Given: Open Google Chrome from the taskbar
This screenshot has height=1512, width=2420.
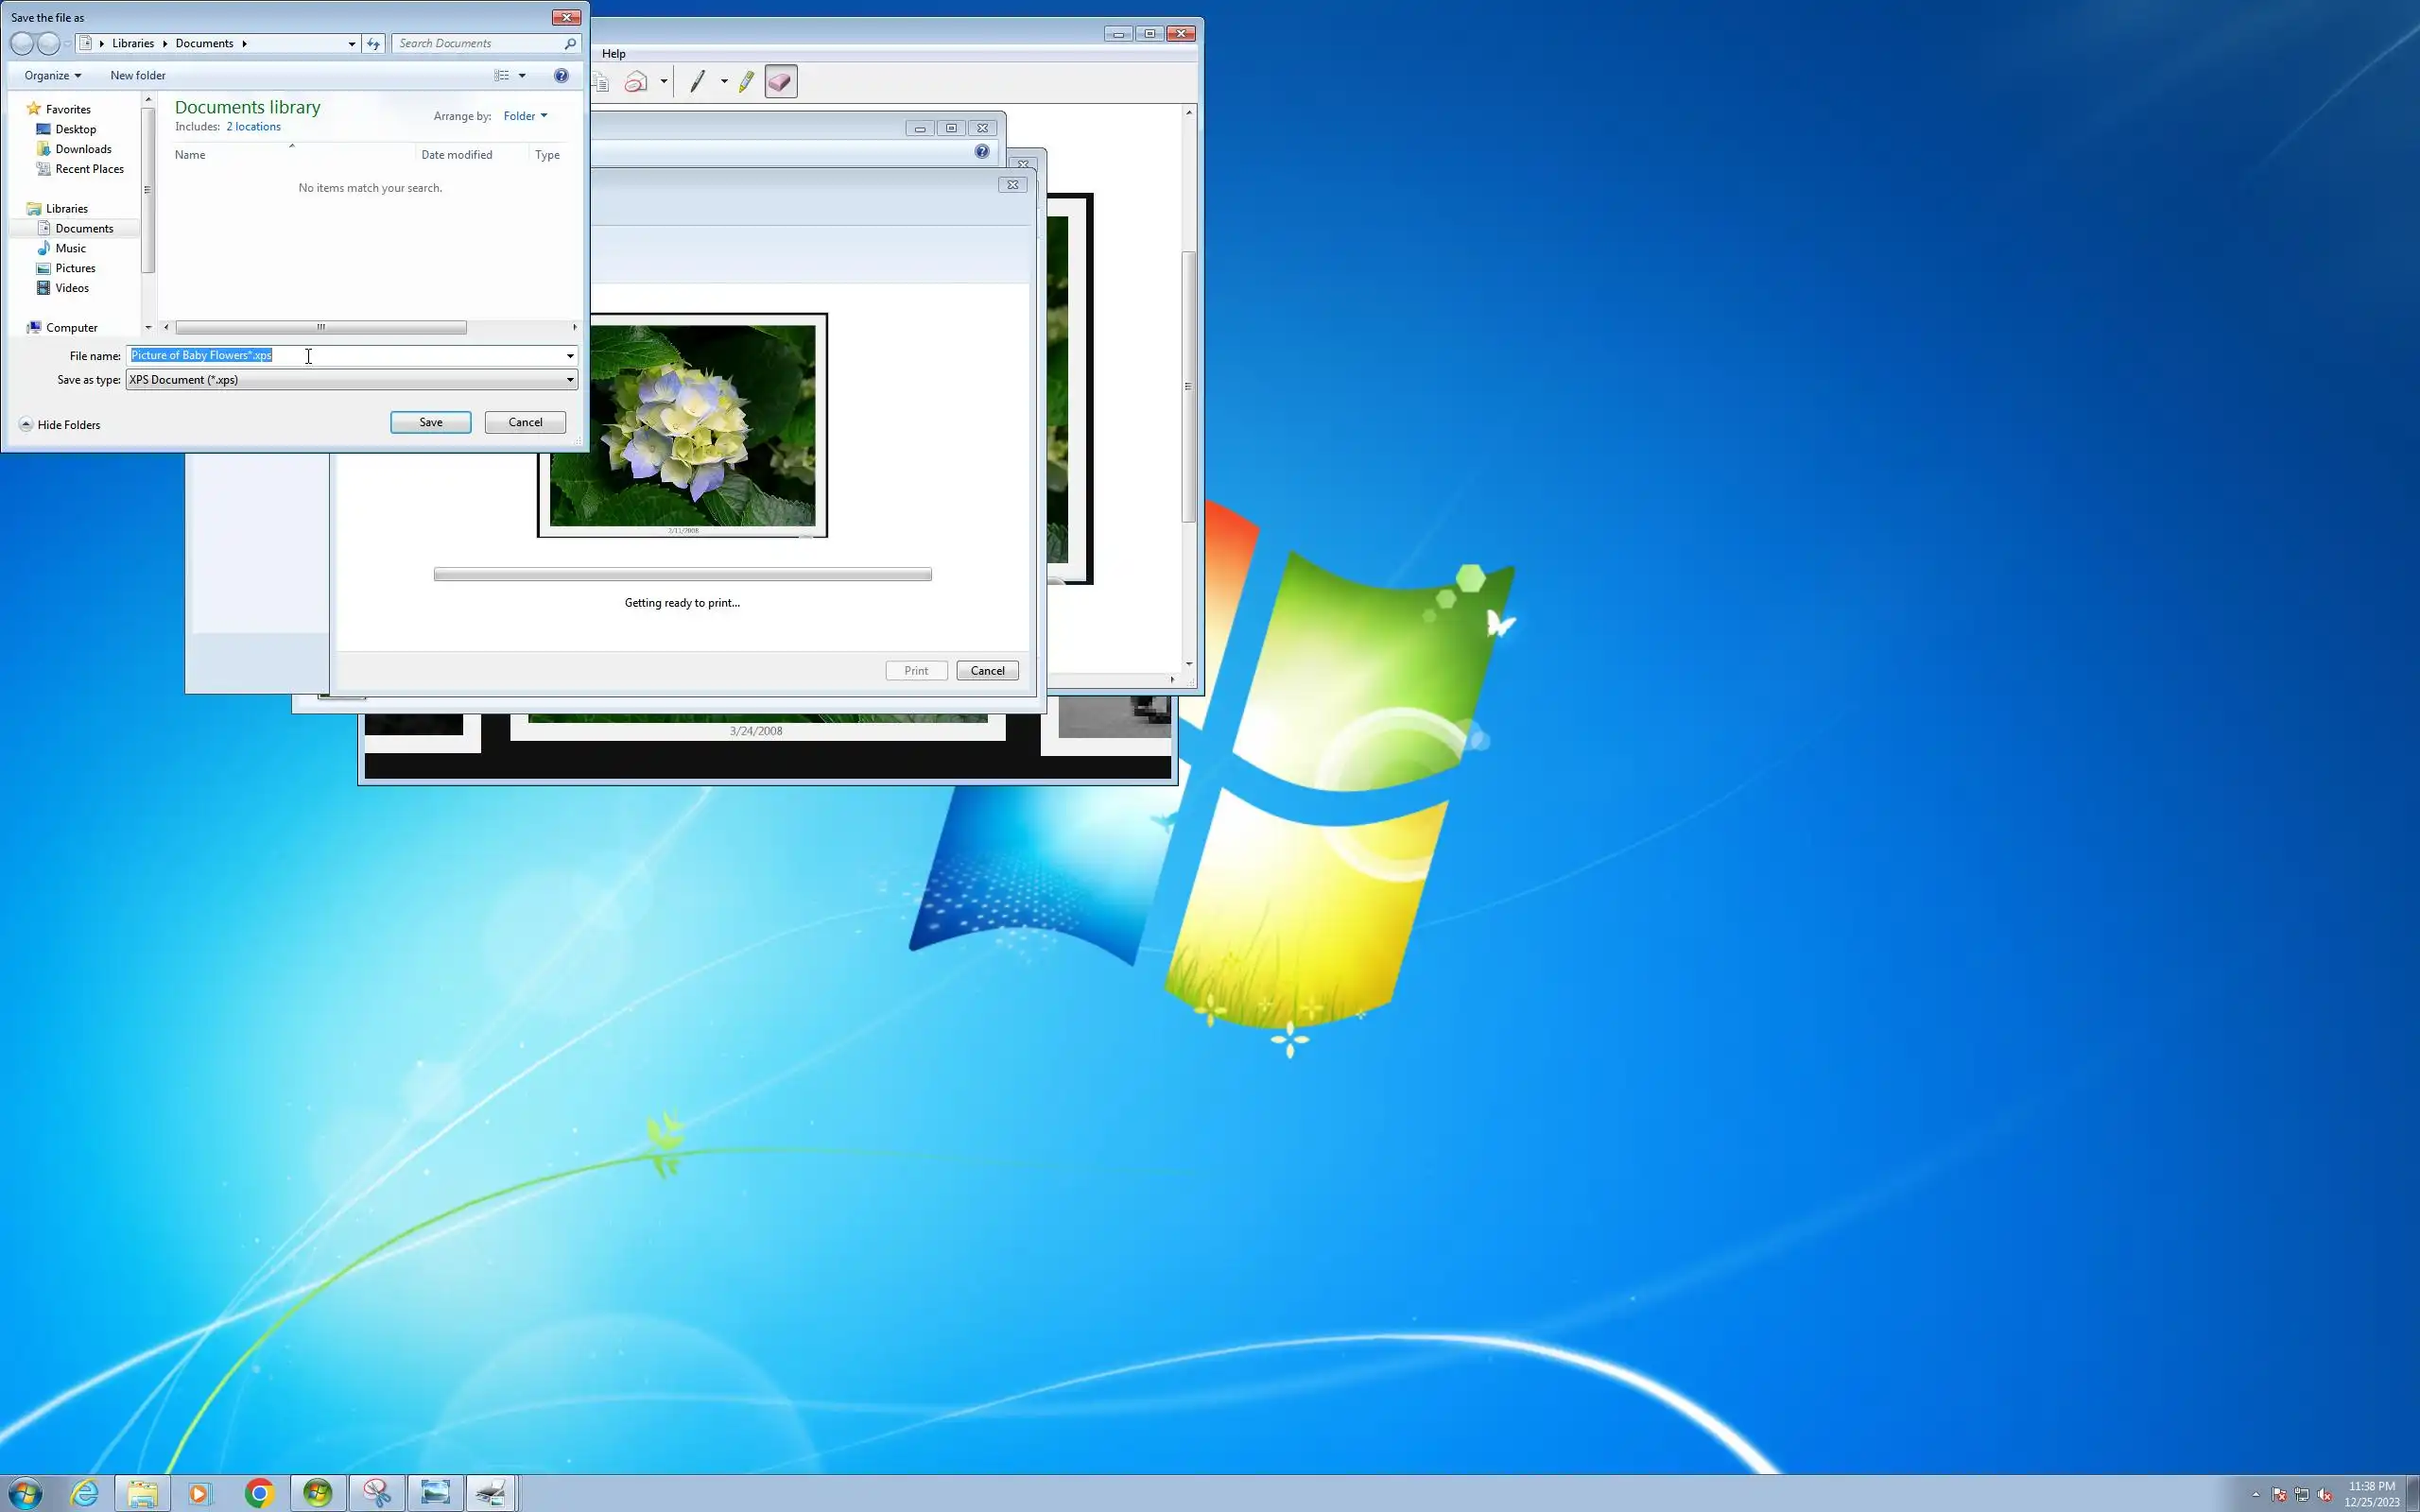Looking at the screenshot, I should click(259, 1493).
